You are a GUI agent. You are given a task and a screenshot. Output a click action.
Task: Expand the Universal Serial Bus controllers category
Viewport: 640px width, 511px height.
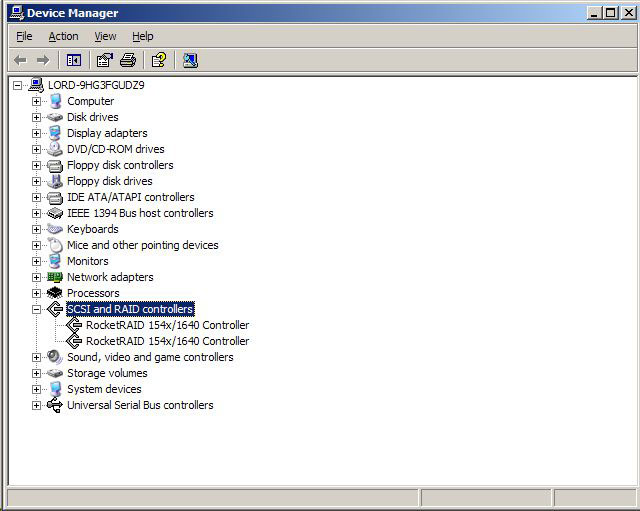[x=36, y=405]
